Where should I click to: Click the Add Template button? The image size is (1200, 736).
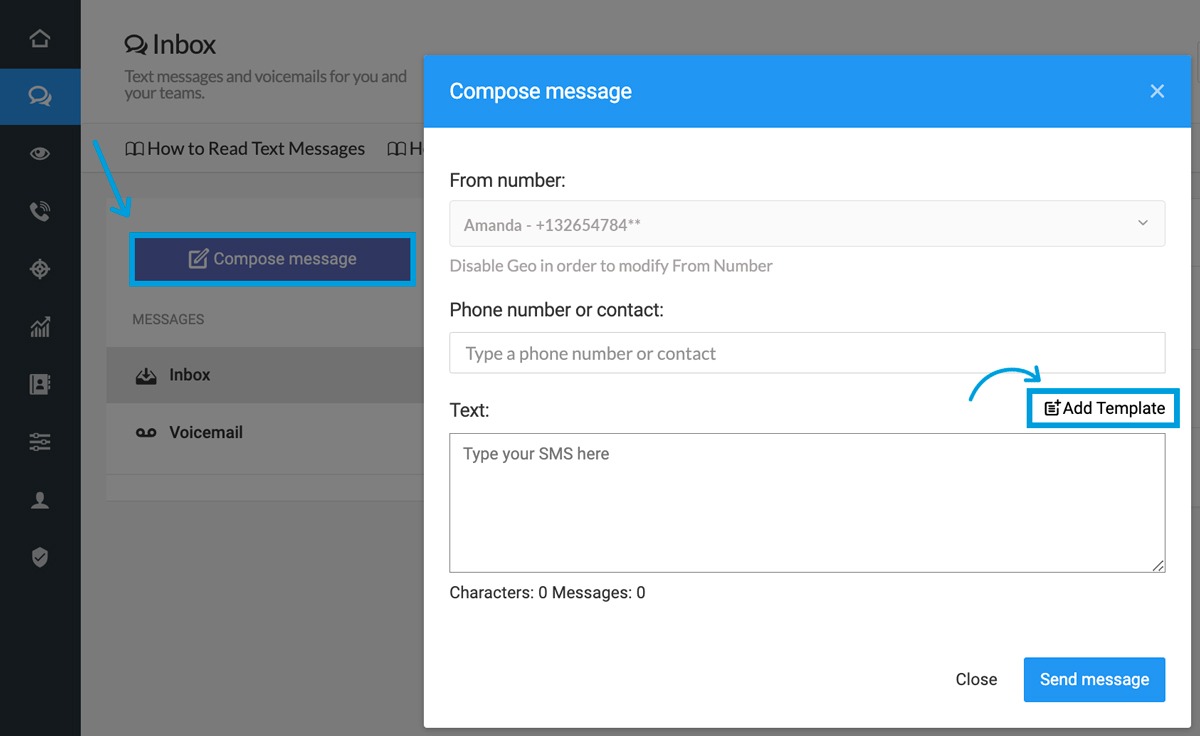tap(1104, 408)
